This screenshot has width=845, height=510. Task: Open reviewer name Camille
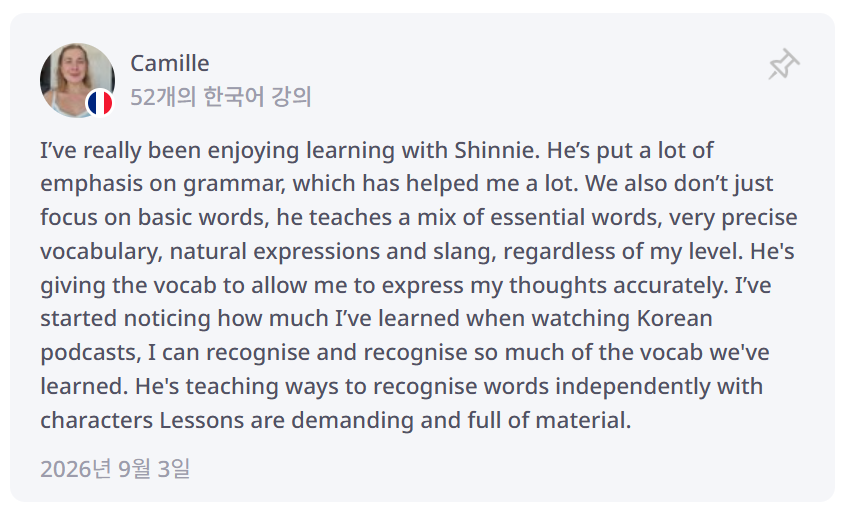tap(170, 63)
